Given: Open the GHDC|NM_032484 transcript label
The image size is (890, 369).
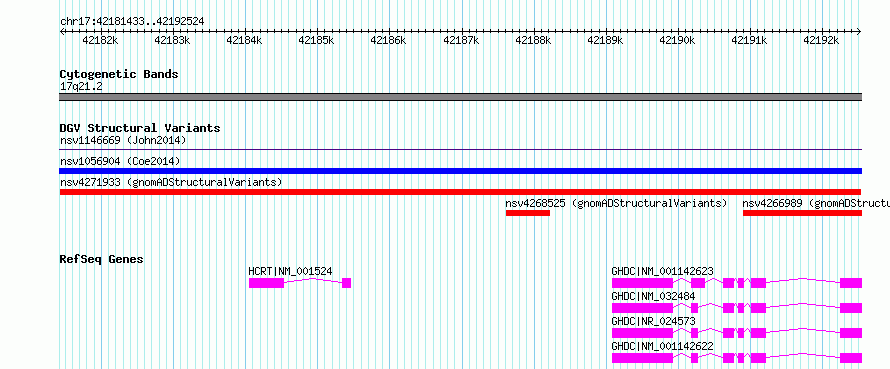Looking at the screenshot, I should pyautogui.click(x=653, y=296).
